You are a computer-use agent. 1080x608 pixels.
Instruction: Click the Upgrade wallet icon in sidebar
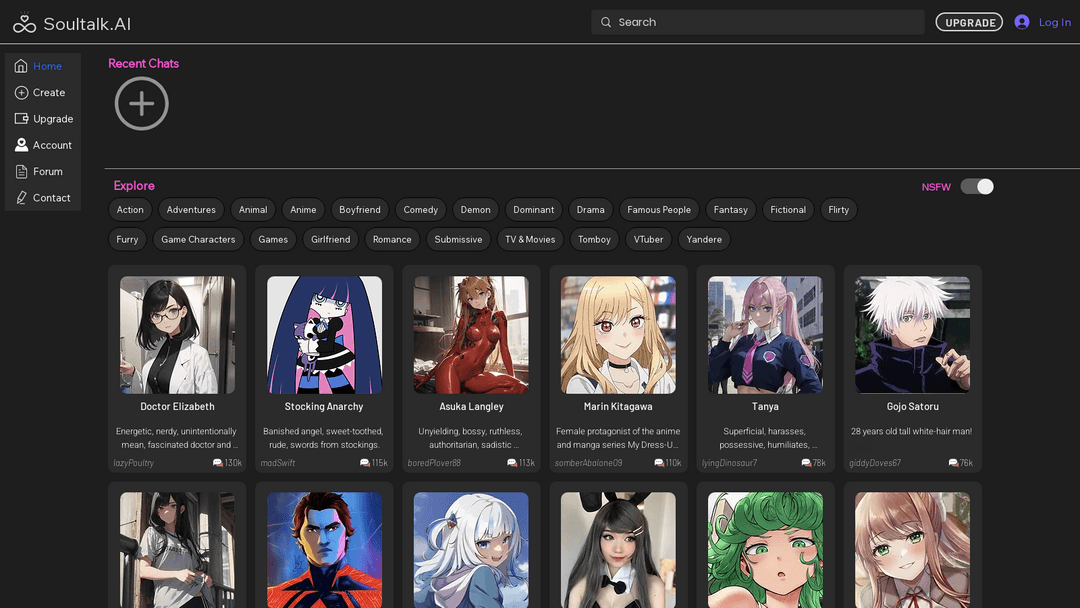(21, 119)
